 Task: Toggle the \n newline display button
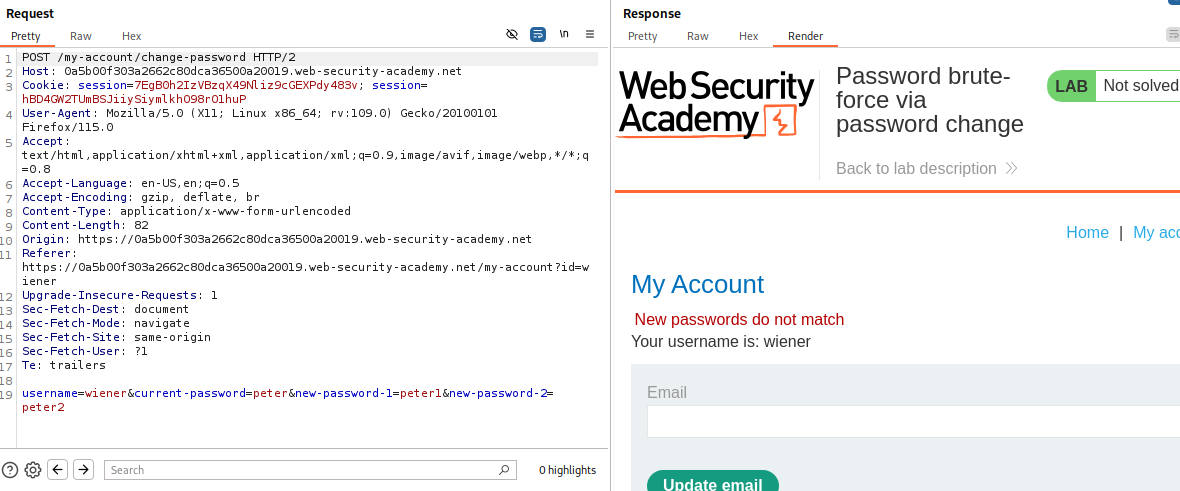point(565,34)
